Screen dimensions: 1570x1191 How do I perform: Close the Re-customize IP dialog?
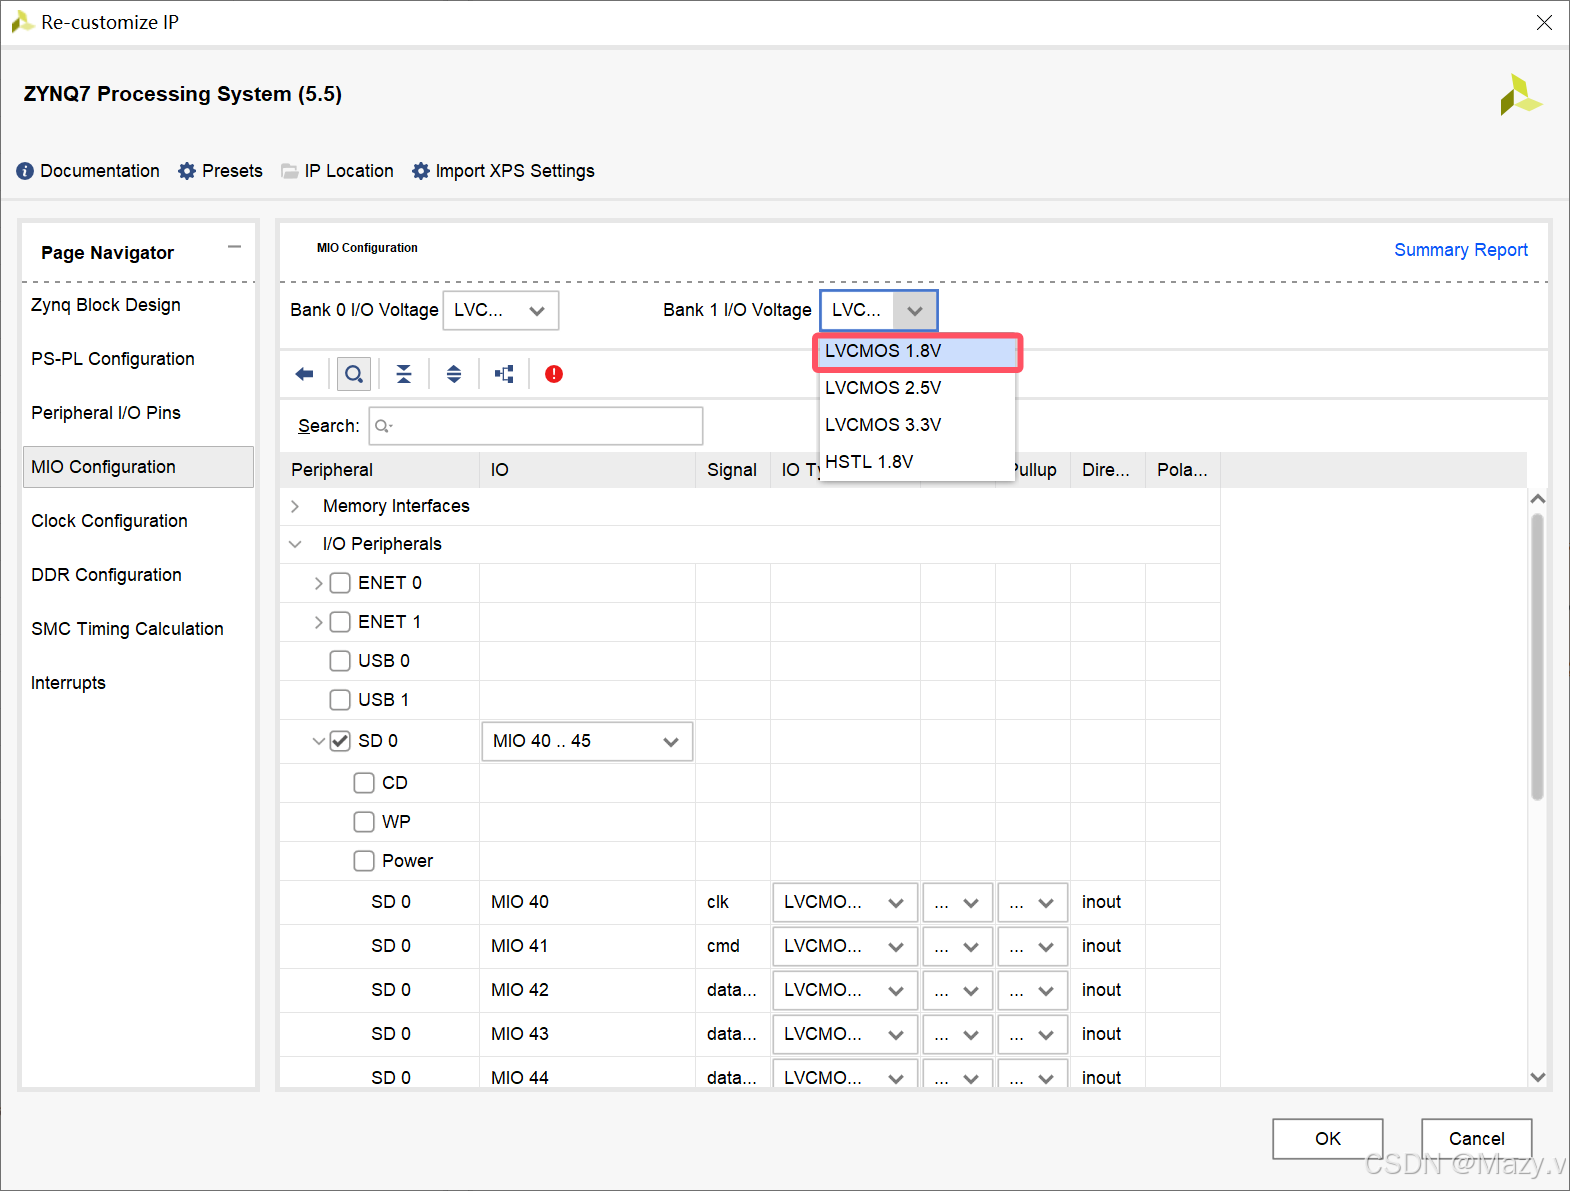[x=1544, y=22]
